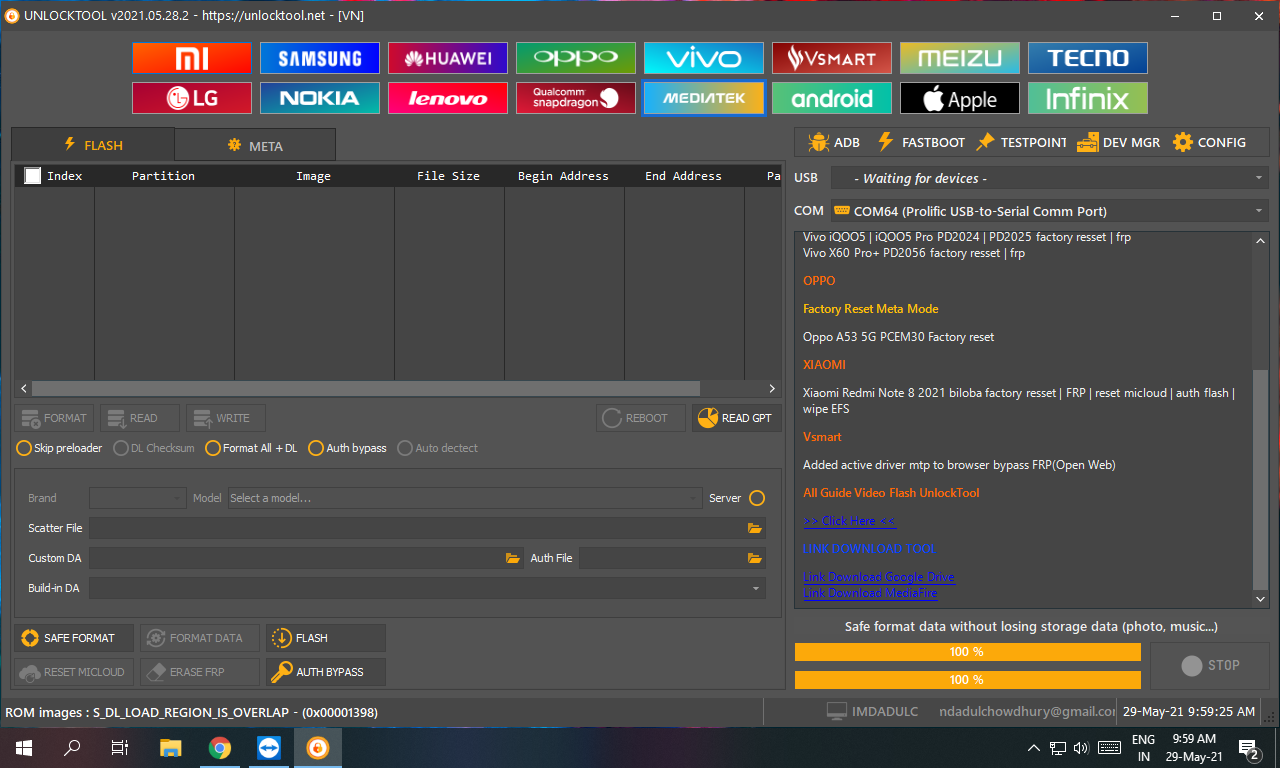Select the Vivo brand tile
This screenshot has height=768, width=1280.
click(704, 58)
